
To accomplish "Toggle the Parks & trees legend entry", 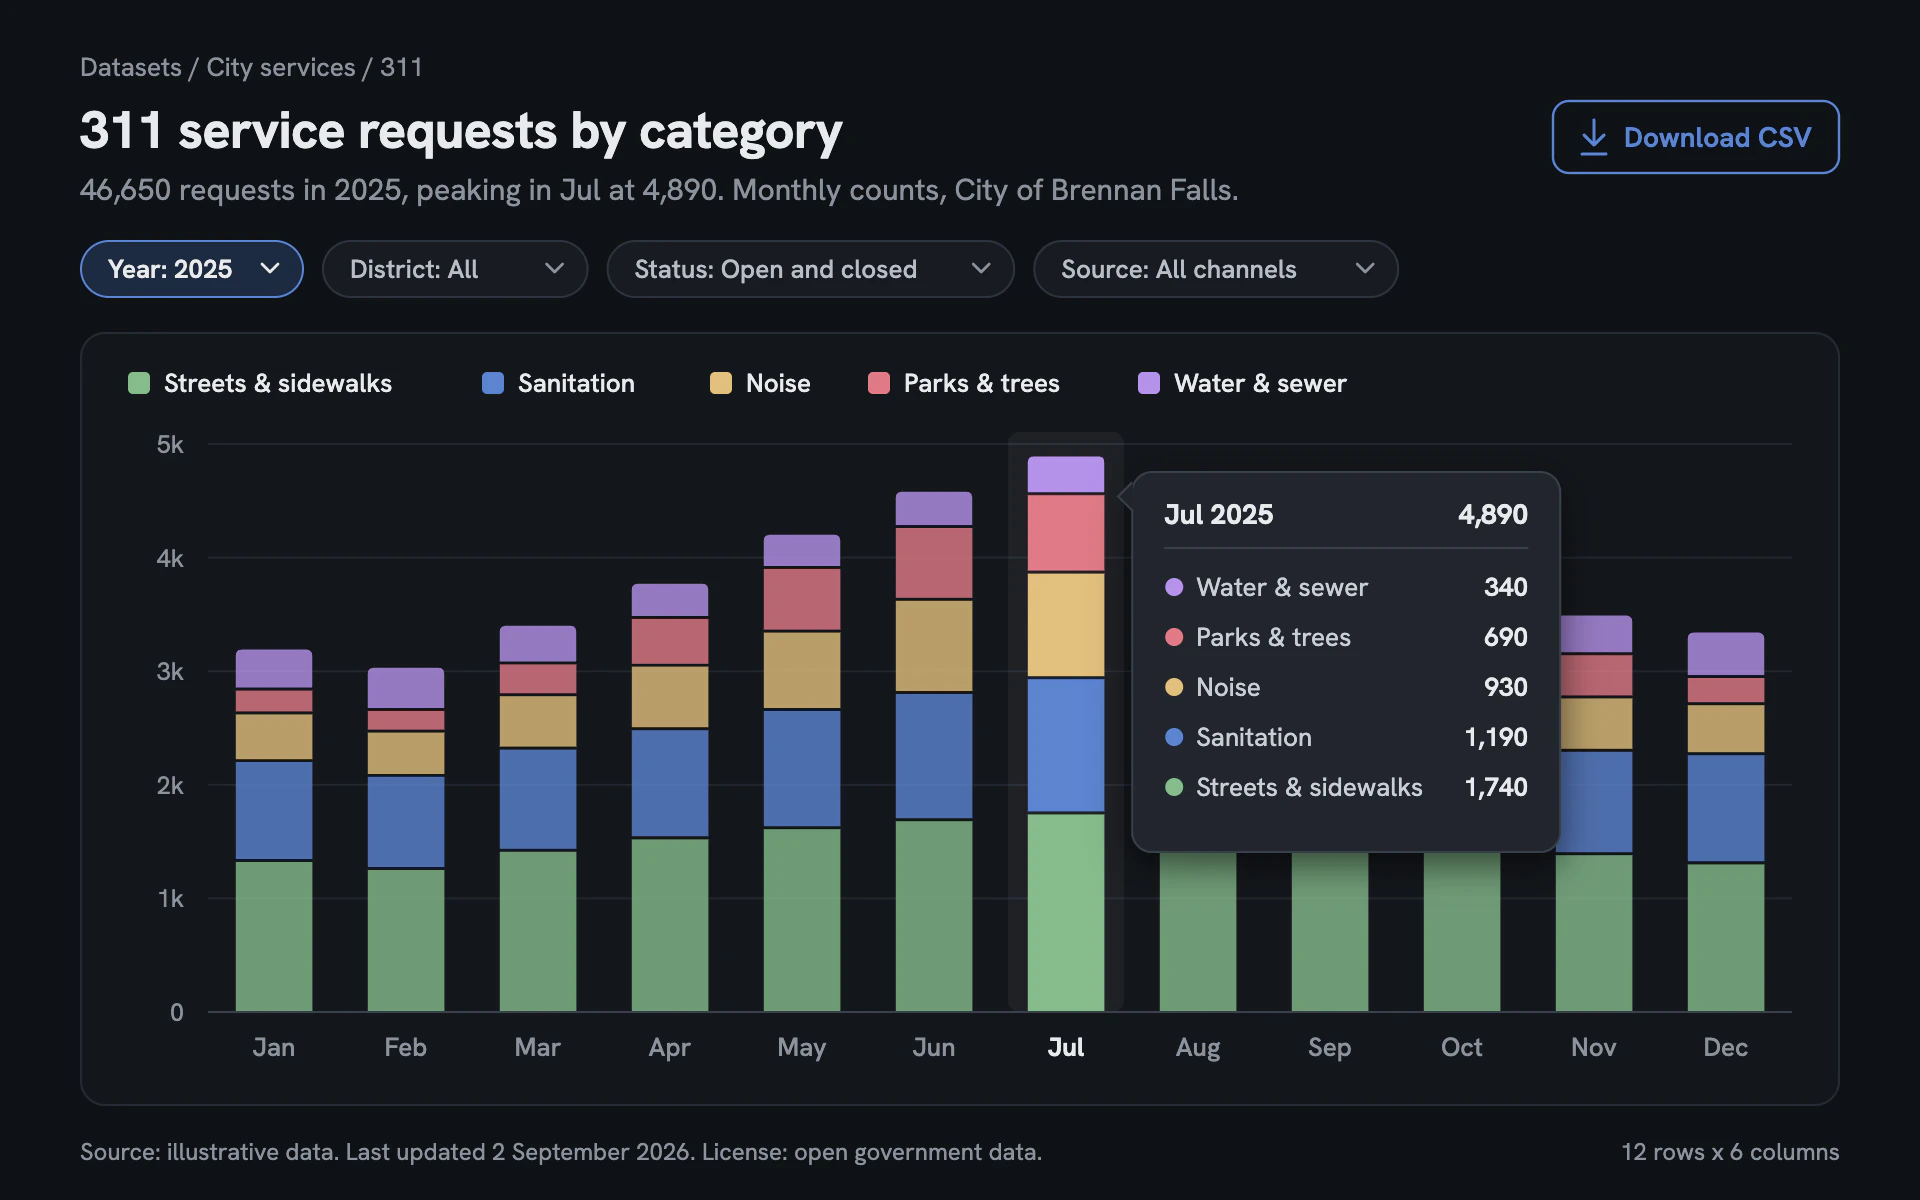I will (x=964, y=383).
